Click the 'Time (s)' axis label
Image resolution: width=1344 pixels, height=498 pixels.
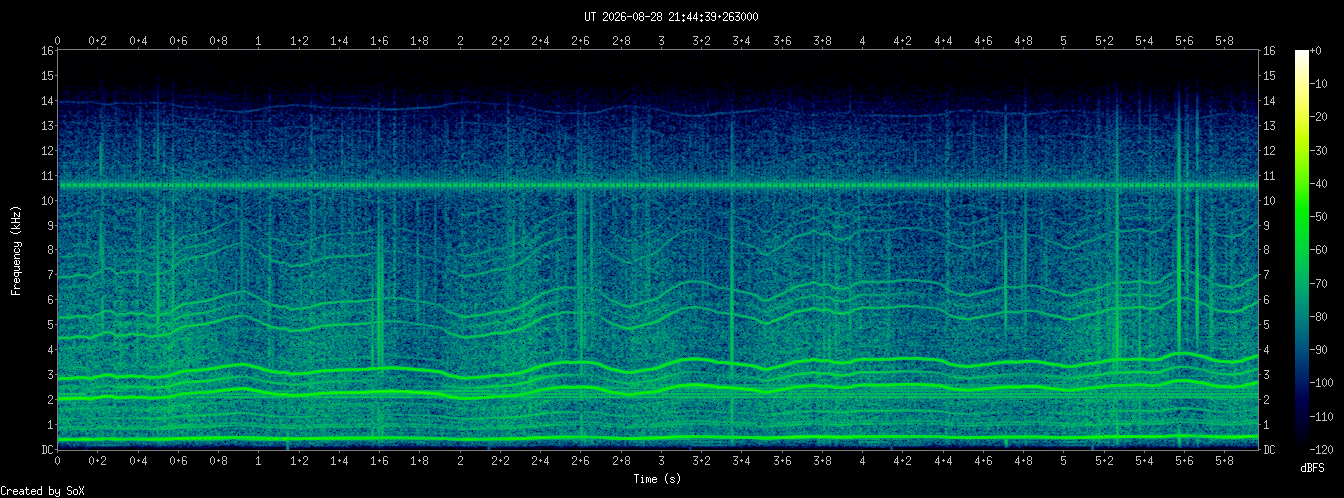point(657,479)
